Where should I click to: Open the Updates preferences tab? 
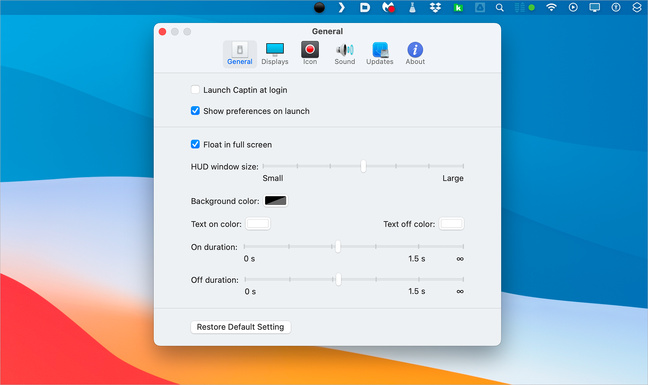pos(380,54)
